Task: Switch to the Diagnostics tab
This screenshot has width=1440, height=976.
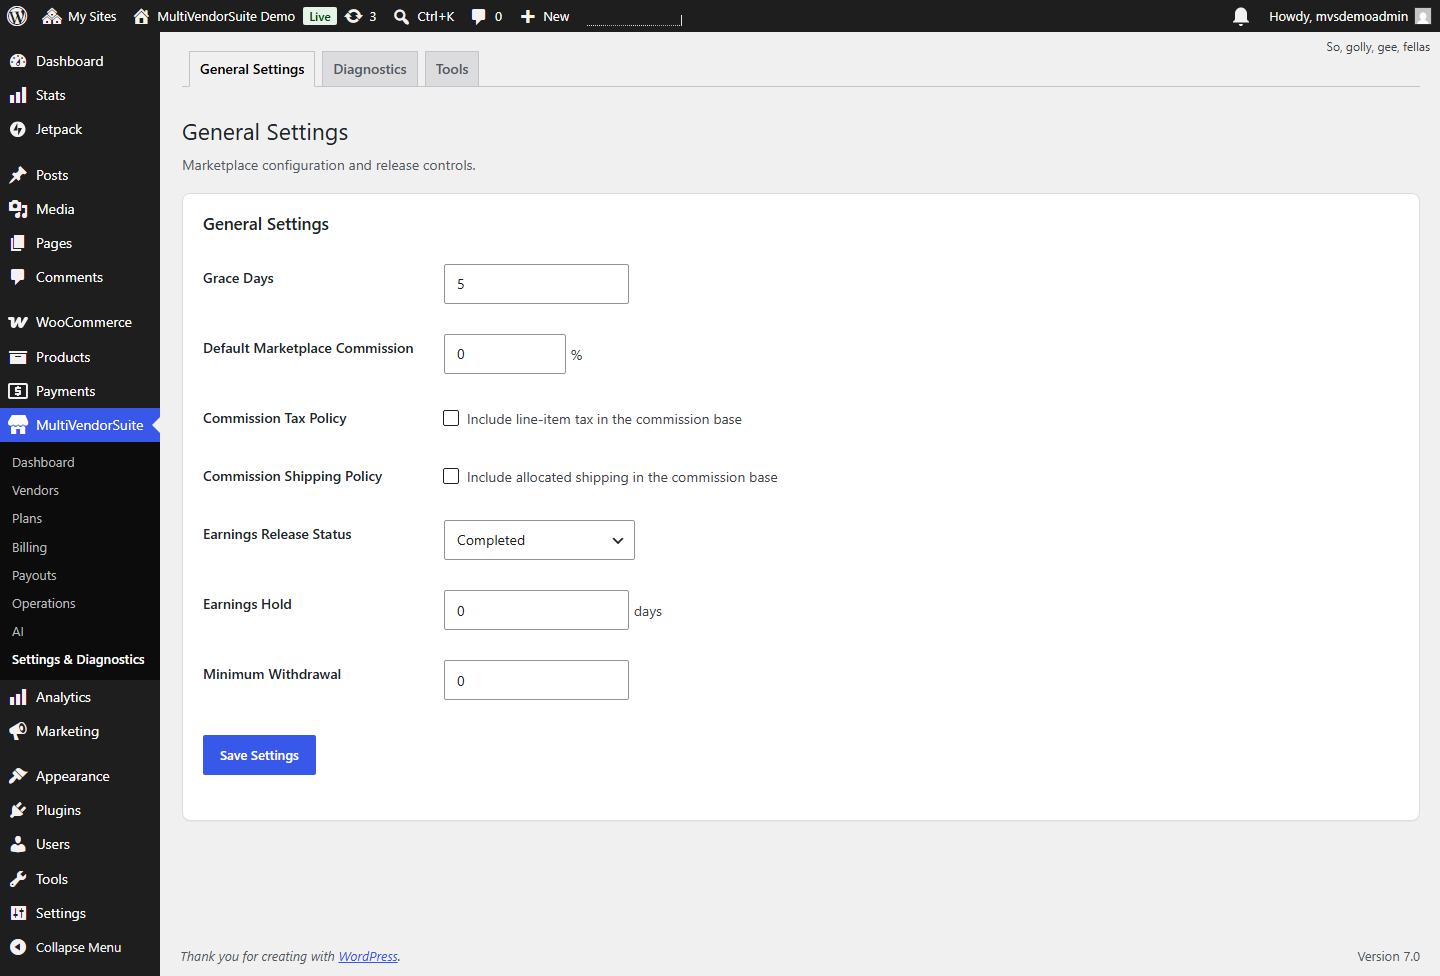Action: click(370, 69)
